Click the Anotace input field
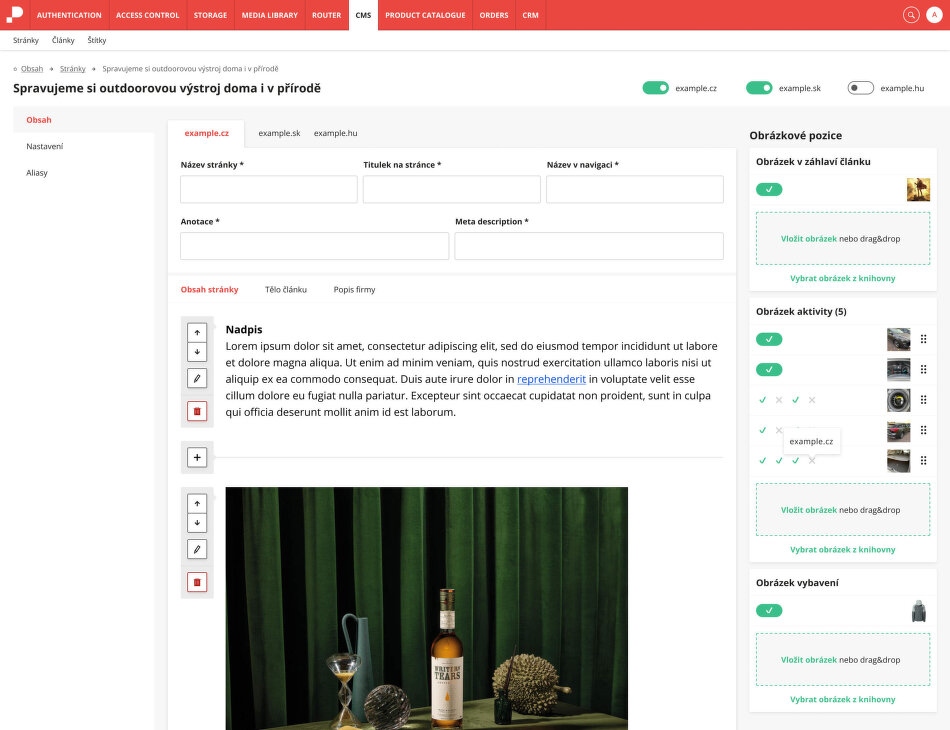The width and height of the screenshot is (950, 730). point(314,246)
